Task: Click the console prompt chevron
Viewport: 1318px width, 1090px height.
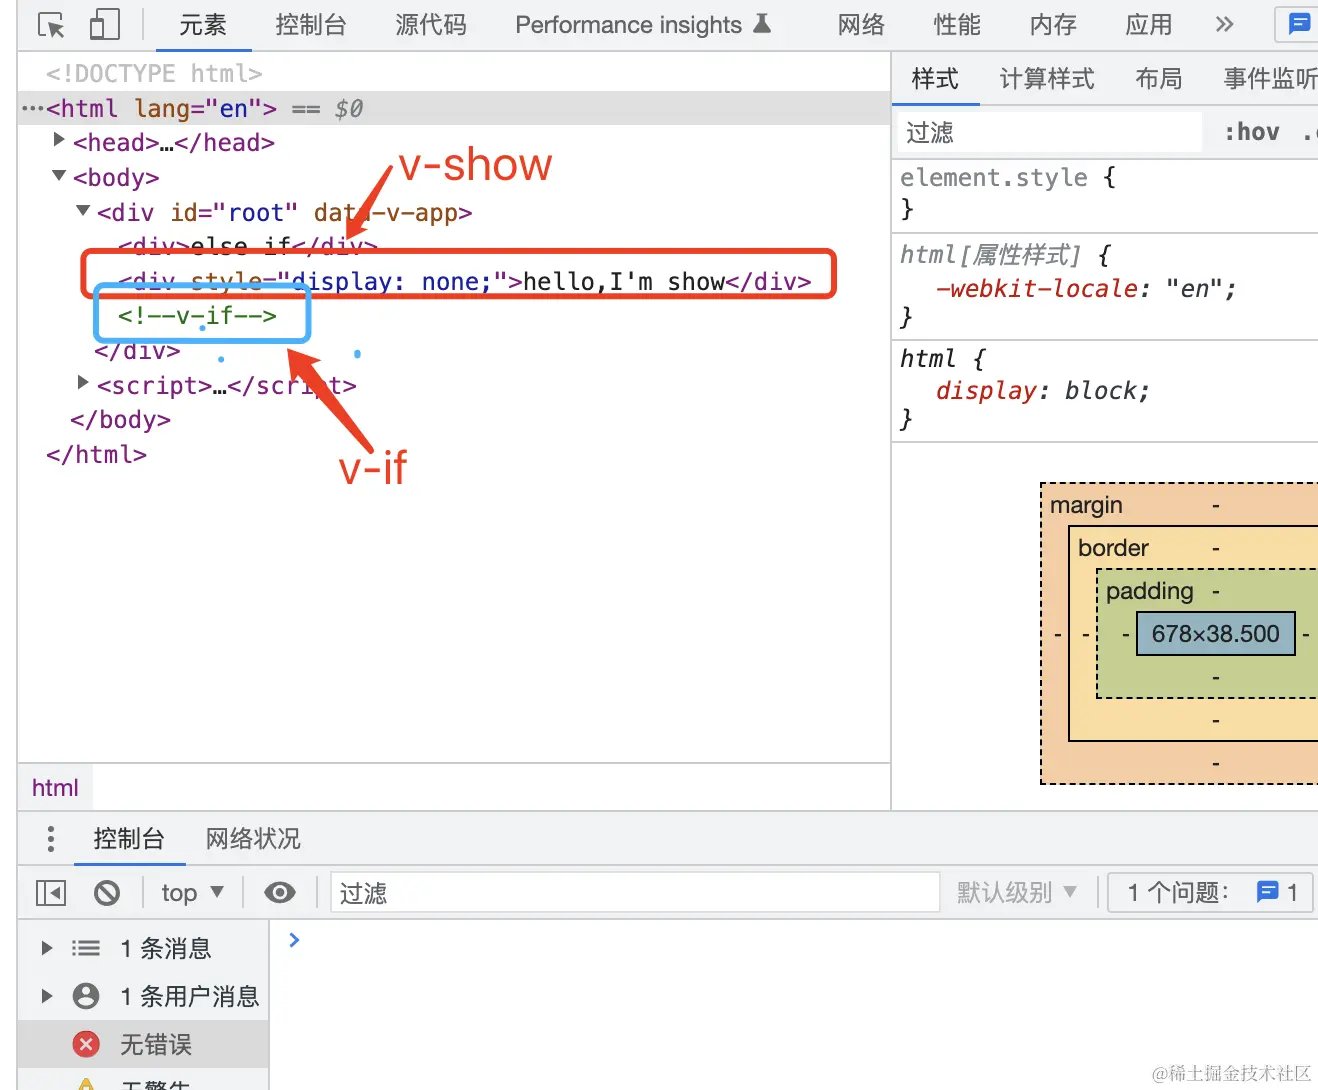Action: pos(294,940)
